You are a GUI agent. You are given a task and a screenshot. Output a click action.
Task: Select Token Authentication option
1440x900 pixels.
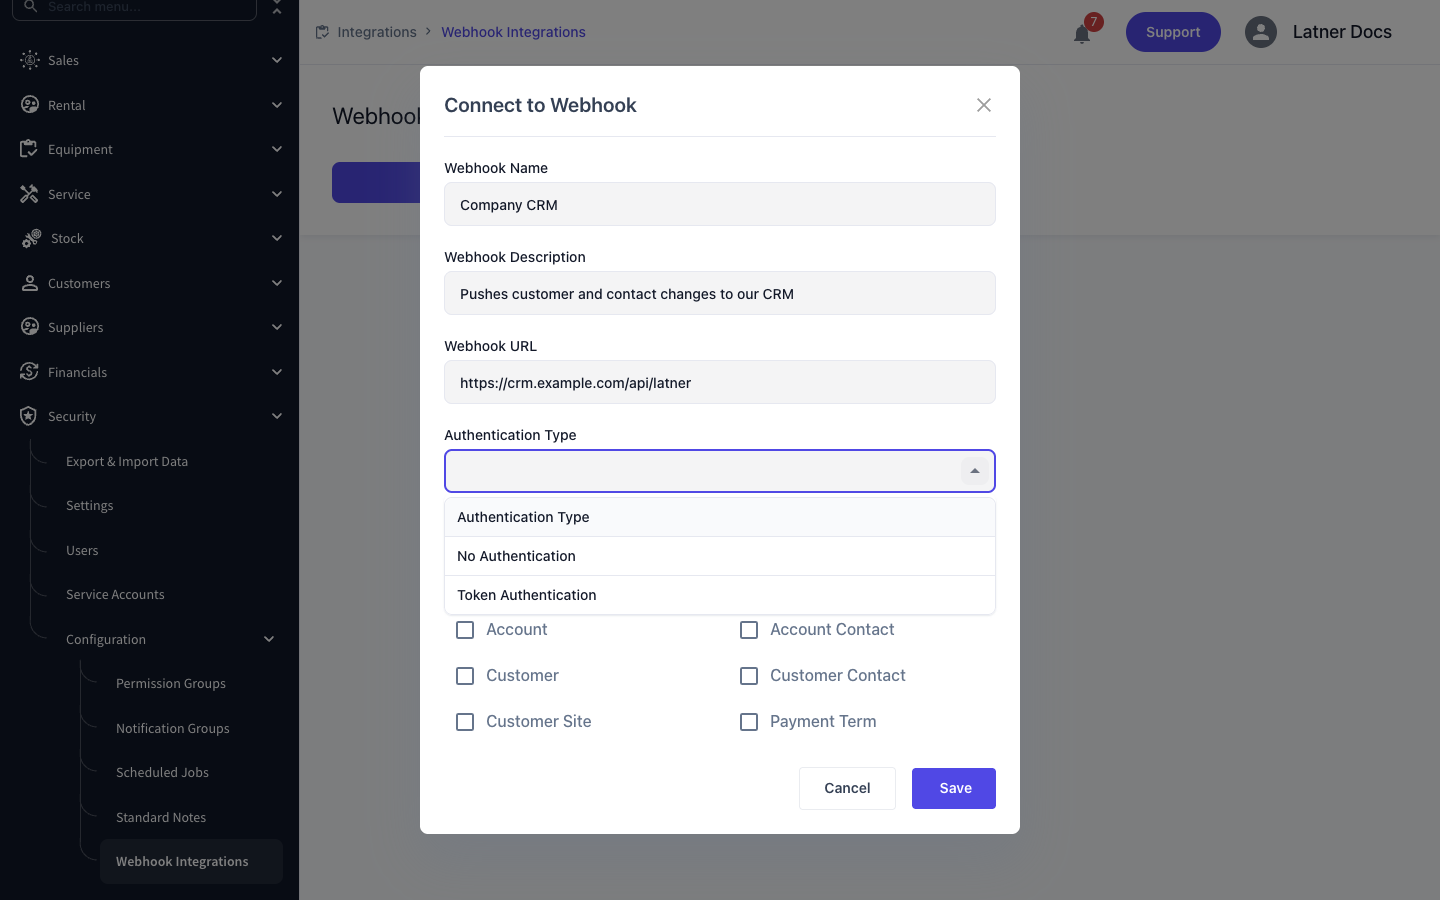point(720,595)
